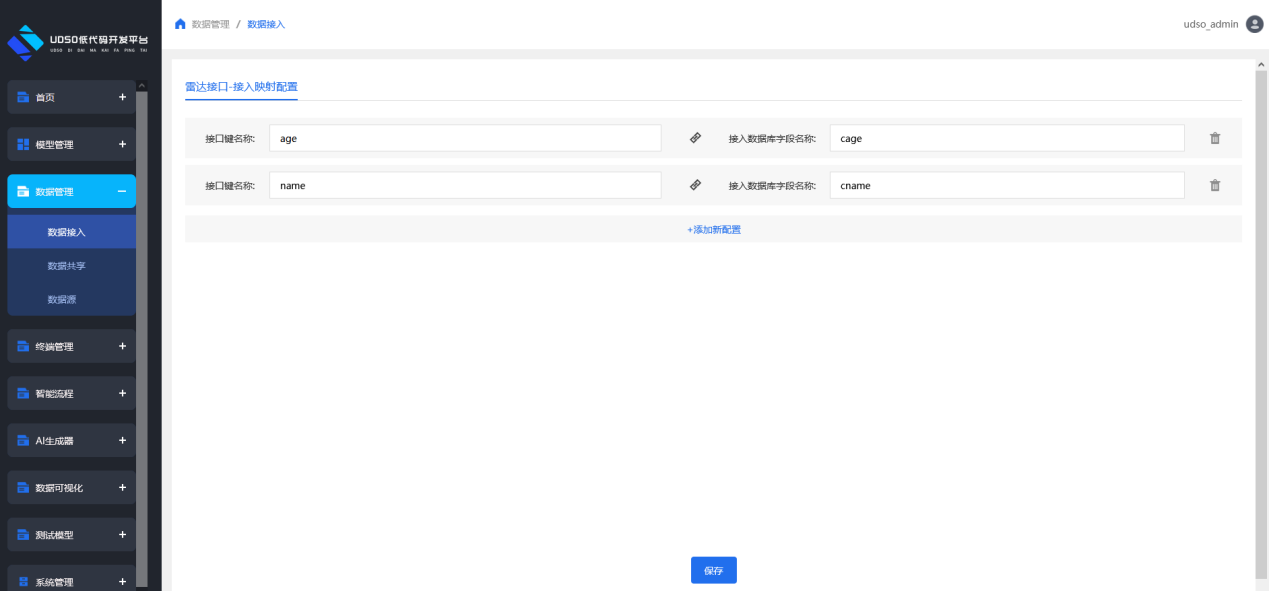Delete the age mapping row

1215,138
